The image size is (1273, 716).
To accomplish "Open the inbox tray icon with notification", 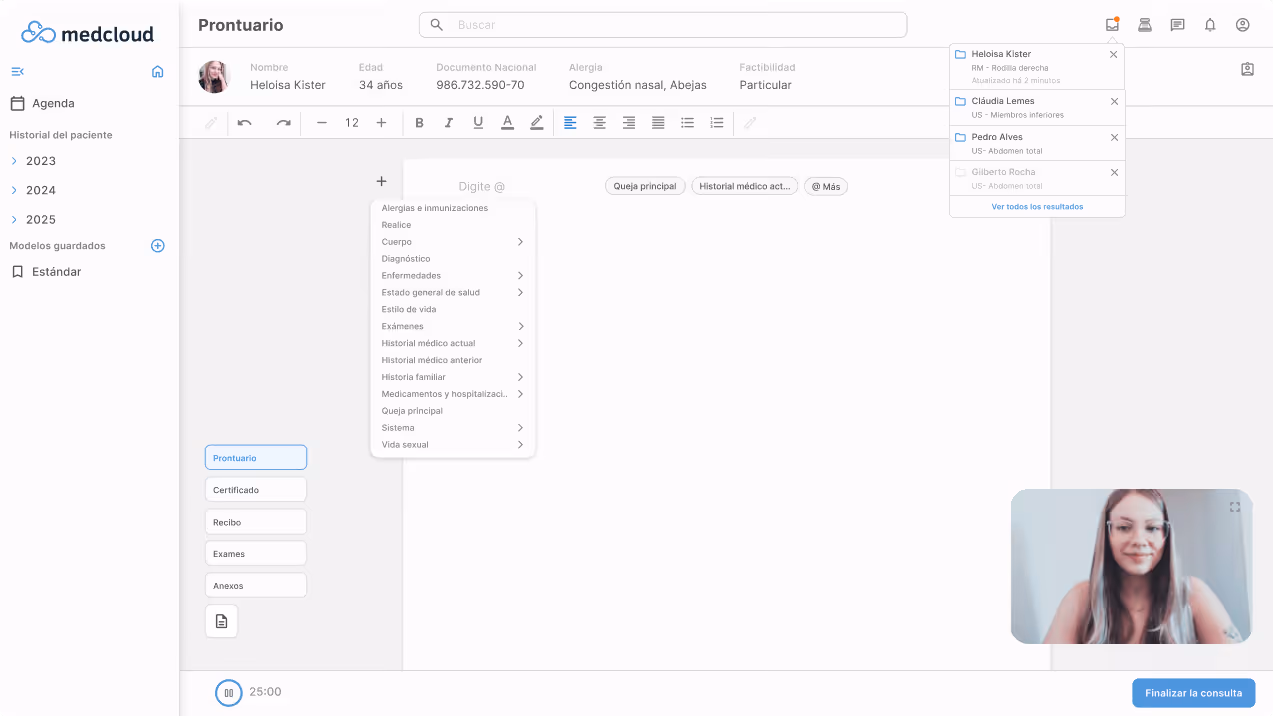I will [x=1112, y=24].
